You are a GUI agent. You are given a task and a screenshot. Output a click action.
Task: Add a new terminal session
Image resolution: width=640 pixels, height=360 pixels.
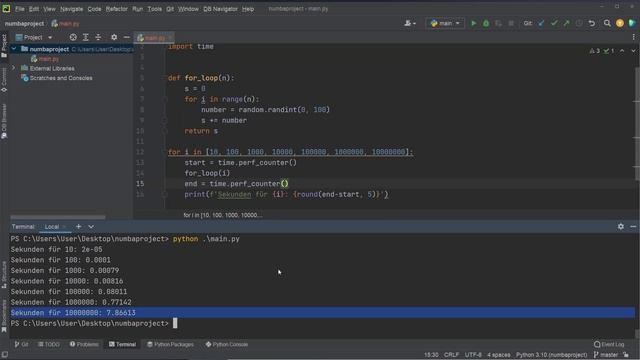click(78, 227)
